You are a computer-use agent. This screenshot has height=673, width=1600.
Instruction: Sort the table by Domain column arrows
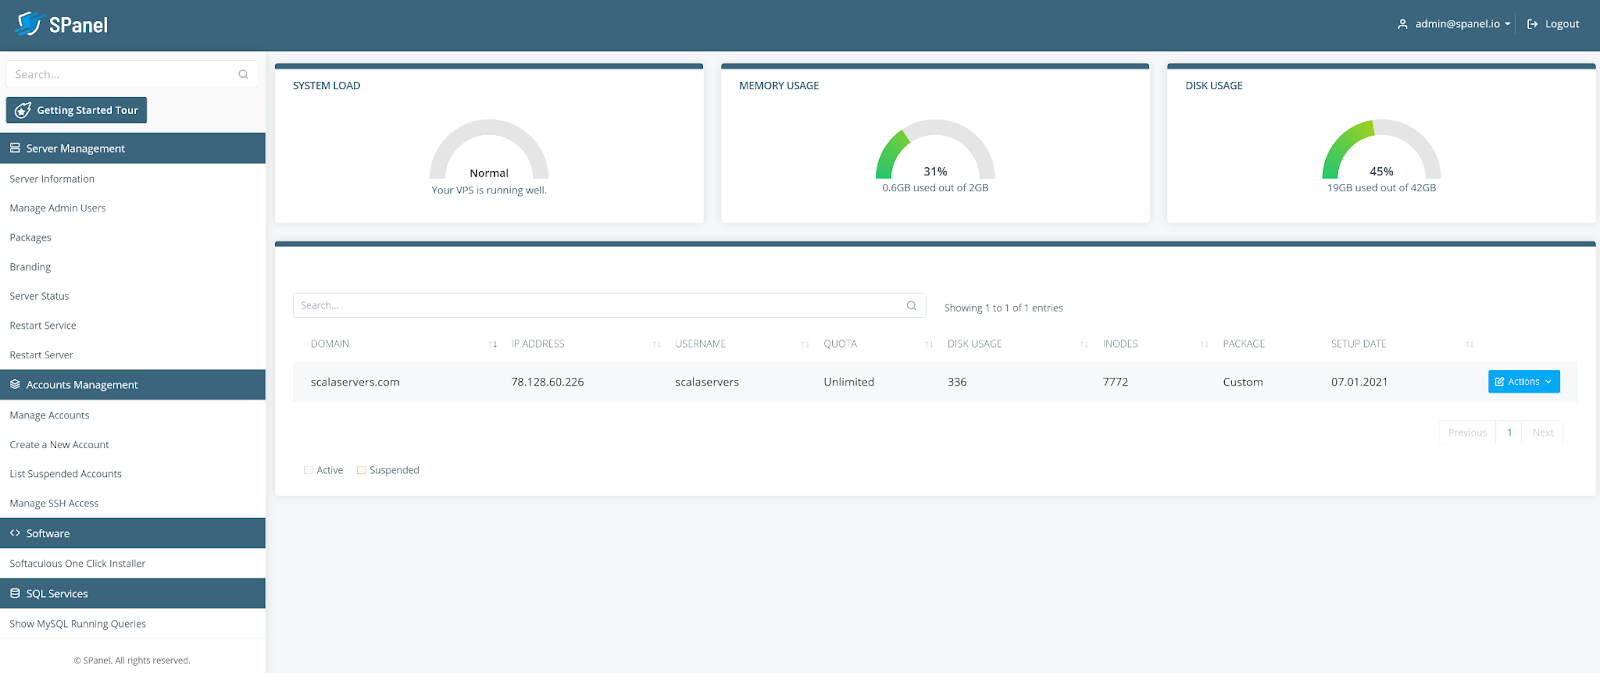tap(493, 344)
